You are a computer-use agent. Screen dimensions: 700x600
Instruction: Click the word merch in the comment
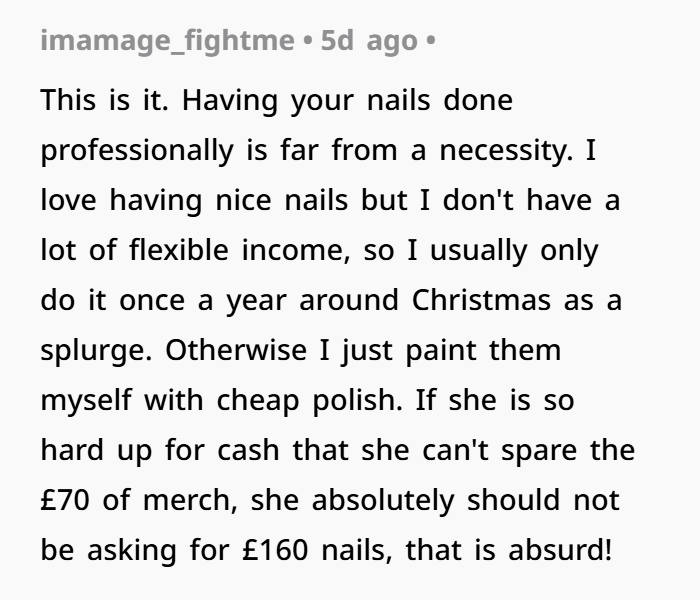point(191,501)
